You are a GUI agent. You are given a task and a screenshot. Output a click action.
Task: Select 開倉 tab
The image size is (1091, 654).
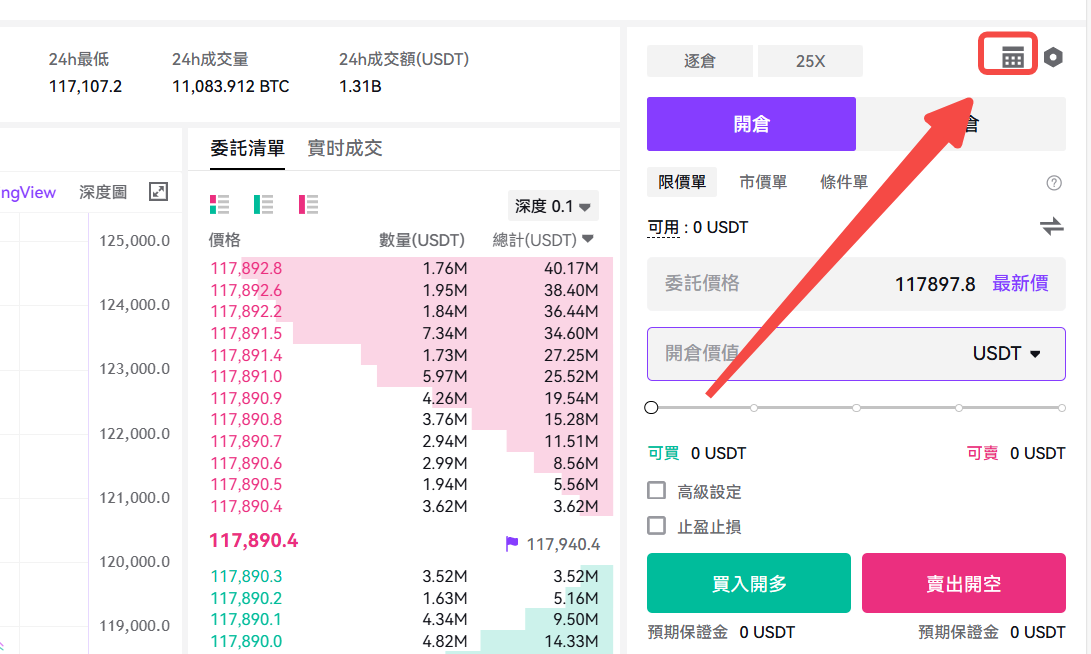(751, 124)
